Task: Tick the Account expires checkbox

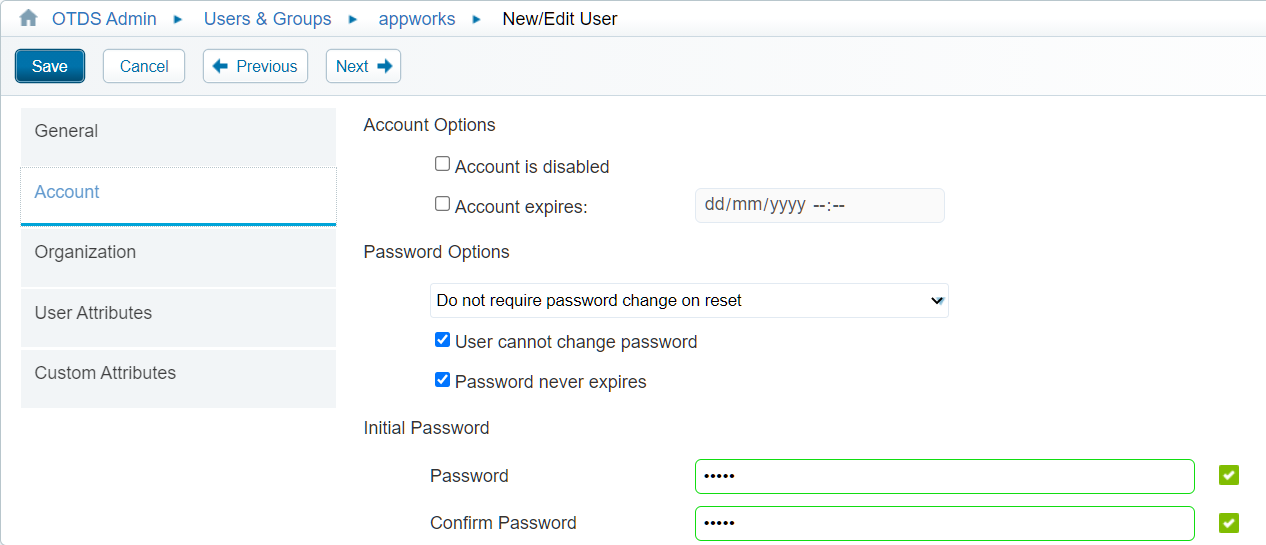Action: pos(442,204)
